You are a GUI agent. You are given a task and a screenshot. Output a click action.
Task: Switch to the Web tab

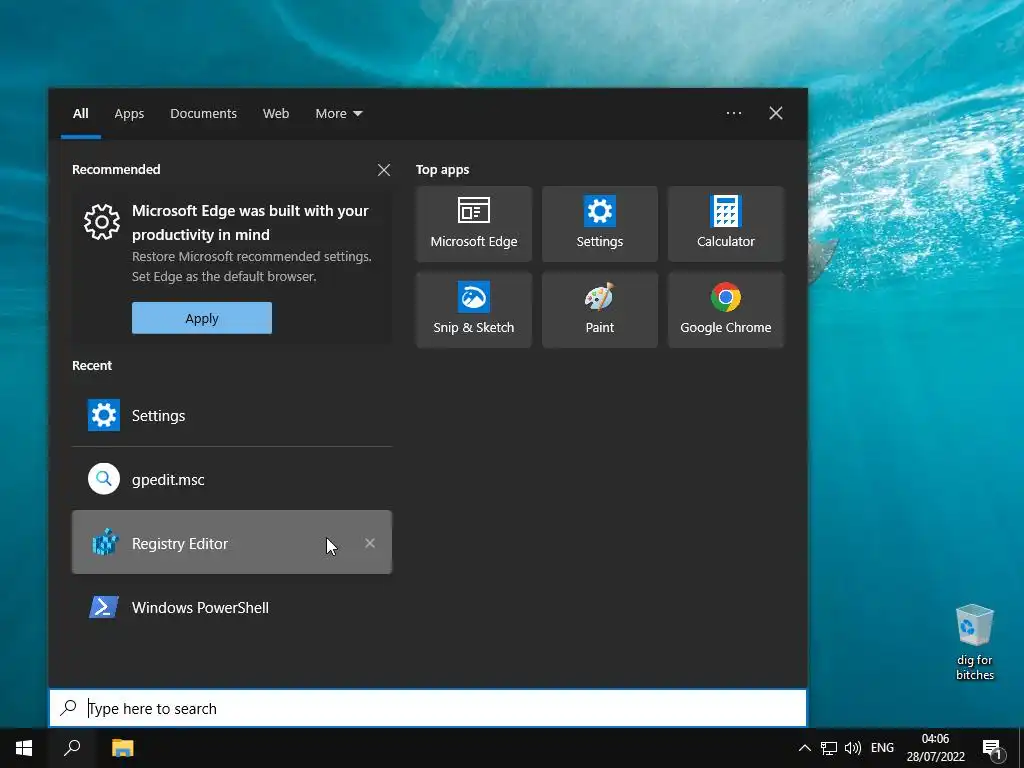click(x=276, y=114)
